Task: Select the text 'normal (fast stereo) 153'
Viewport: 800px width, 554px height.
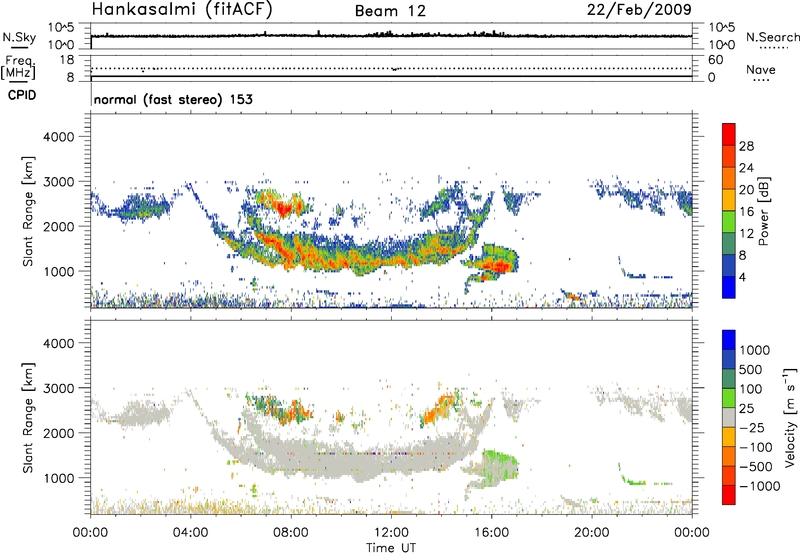Action: point(173,99)
